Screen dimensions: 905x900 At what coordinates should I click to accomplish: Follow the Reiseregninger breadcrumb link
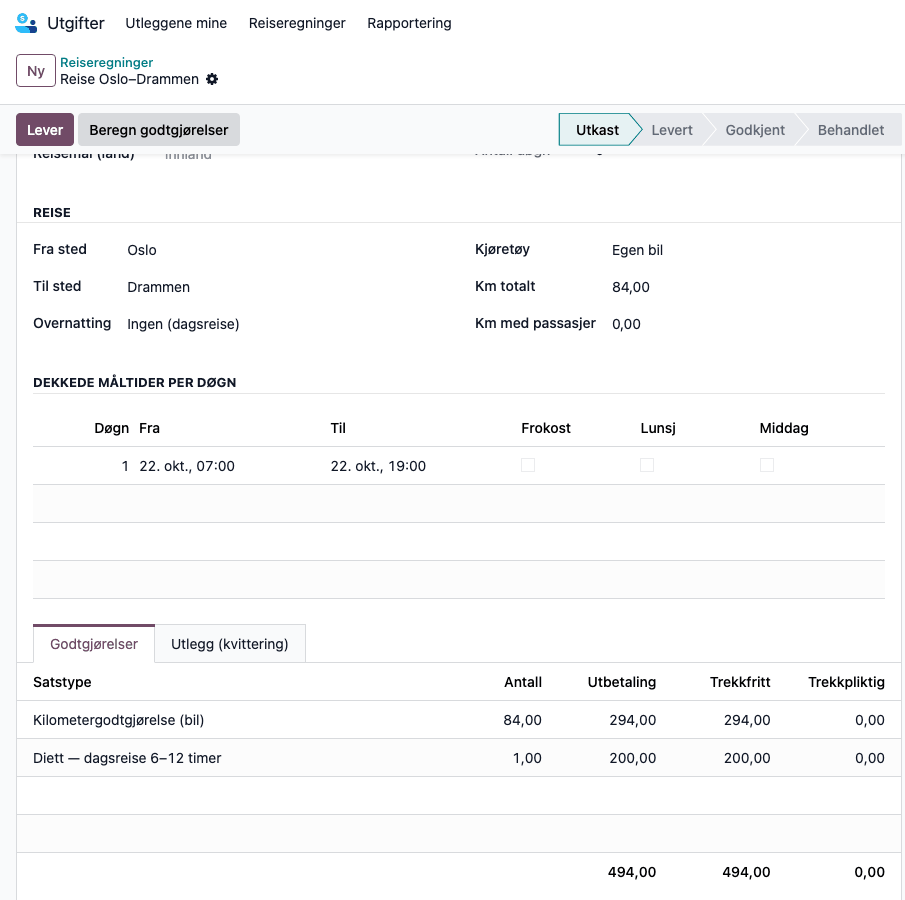tap(107, 62)
